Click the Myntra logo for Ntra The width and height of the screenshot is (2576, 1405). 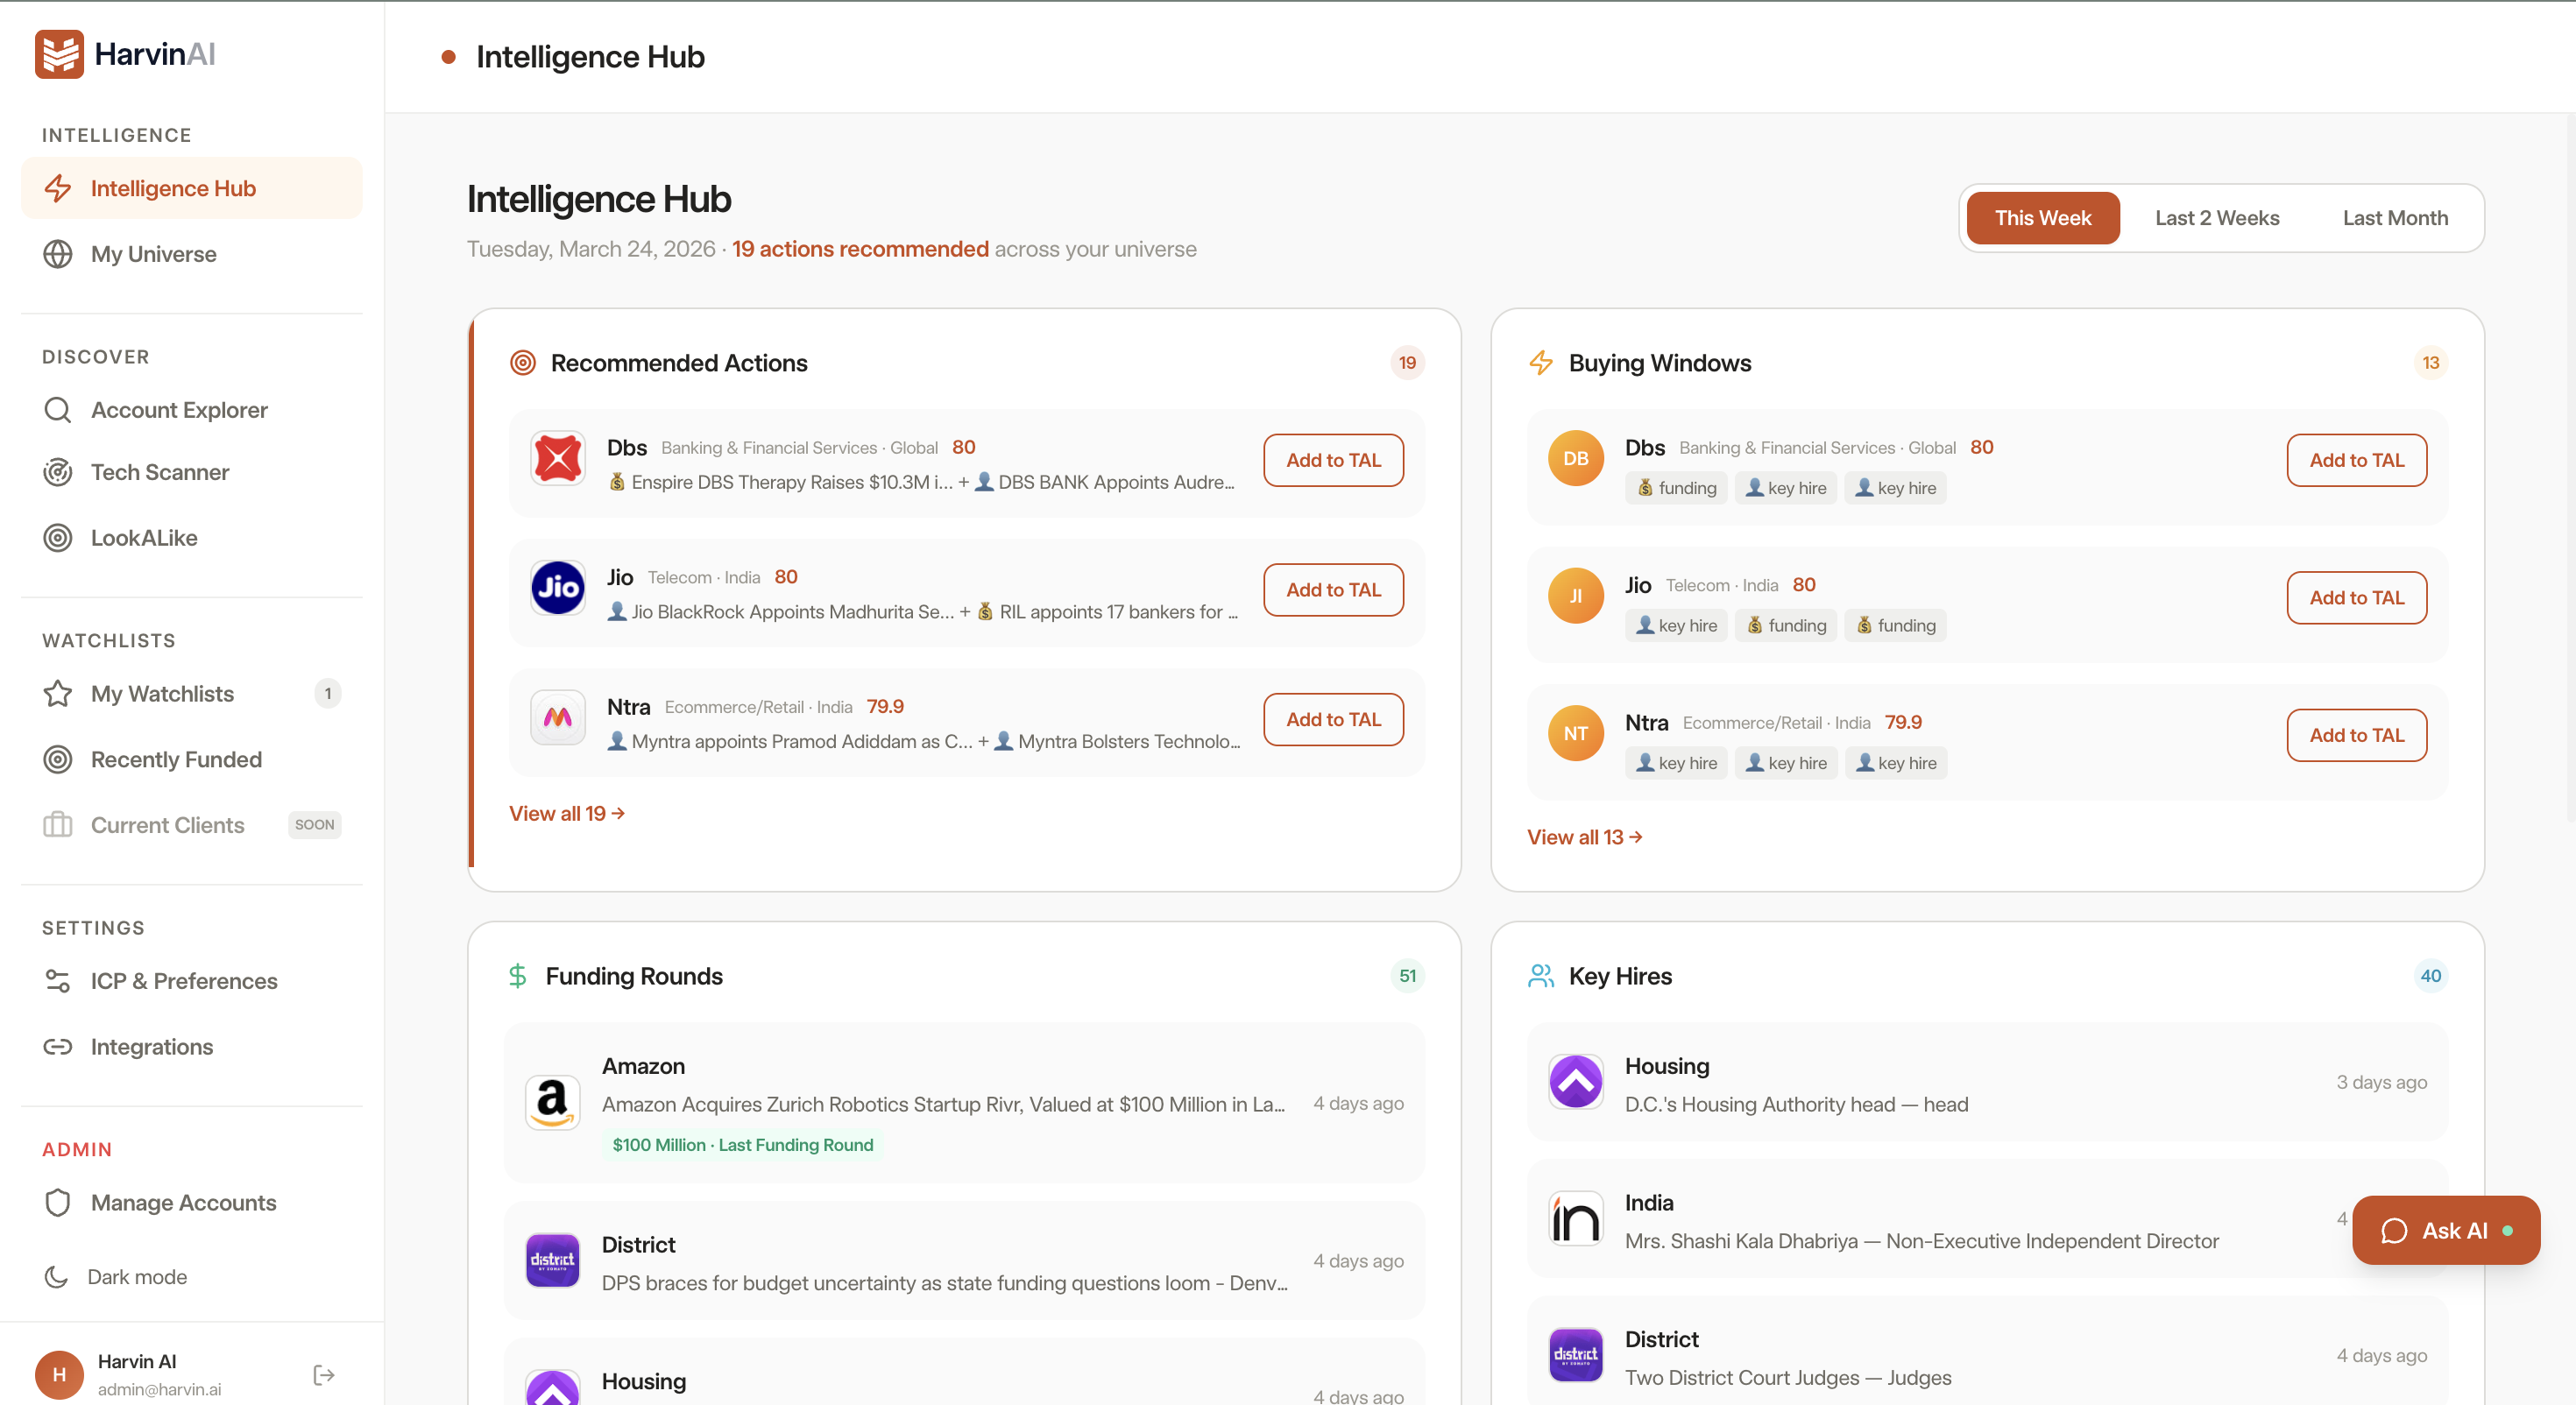[x=558, y=718]
